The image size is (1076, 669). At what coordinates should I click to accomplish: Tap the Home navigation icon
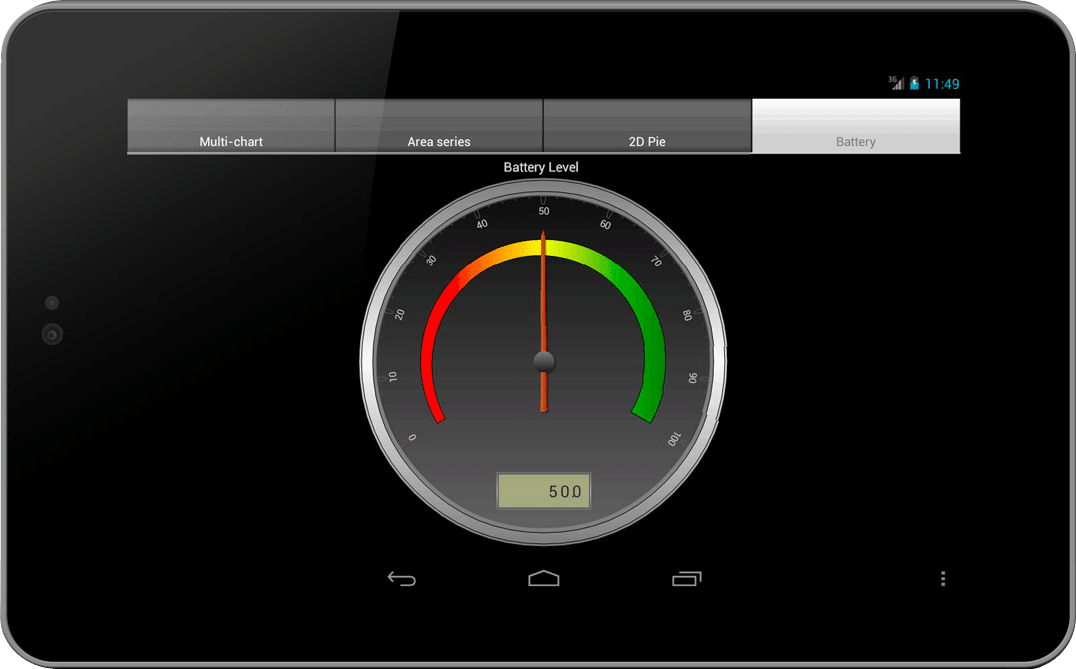(543, 578)
